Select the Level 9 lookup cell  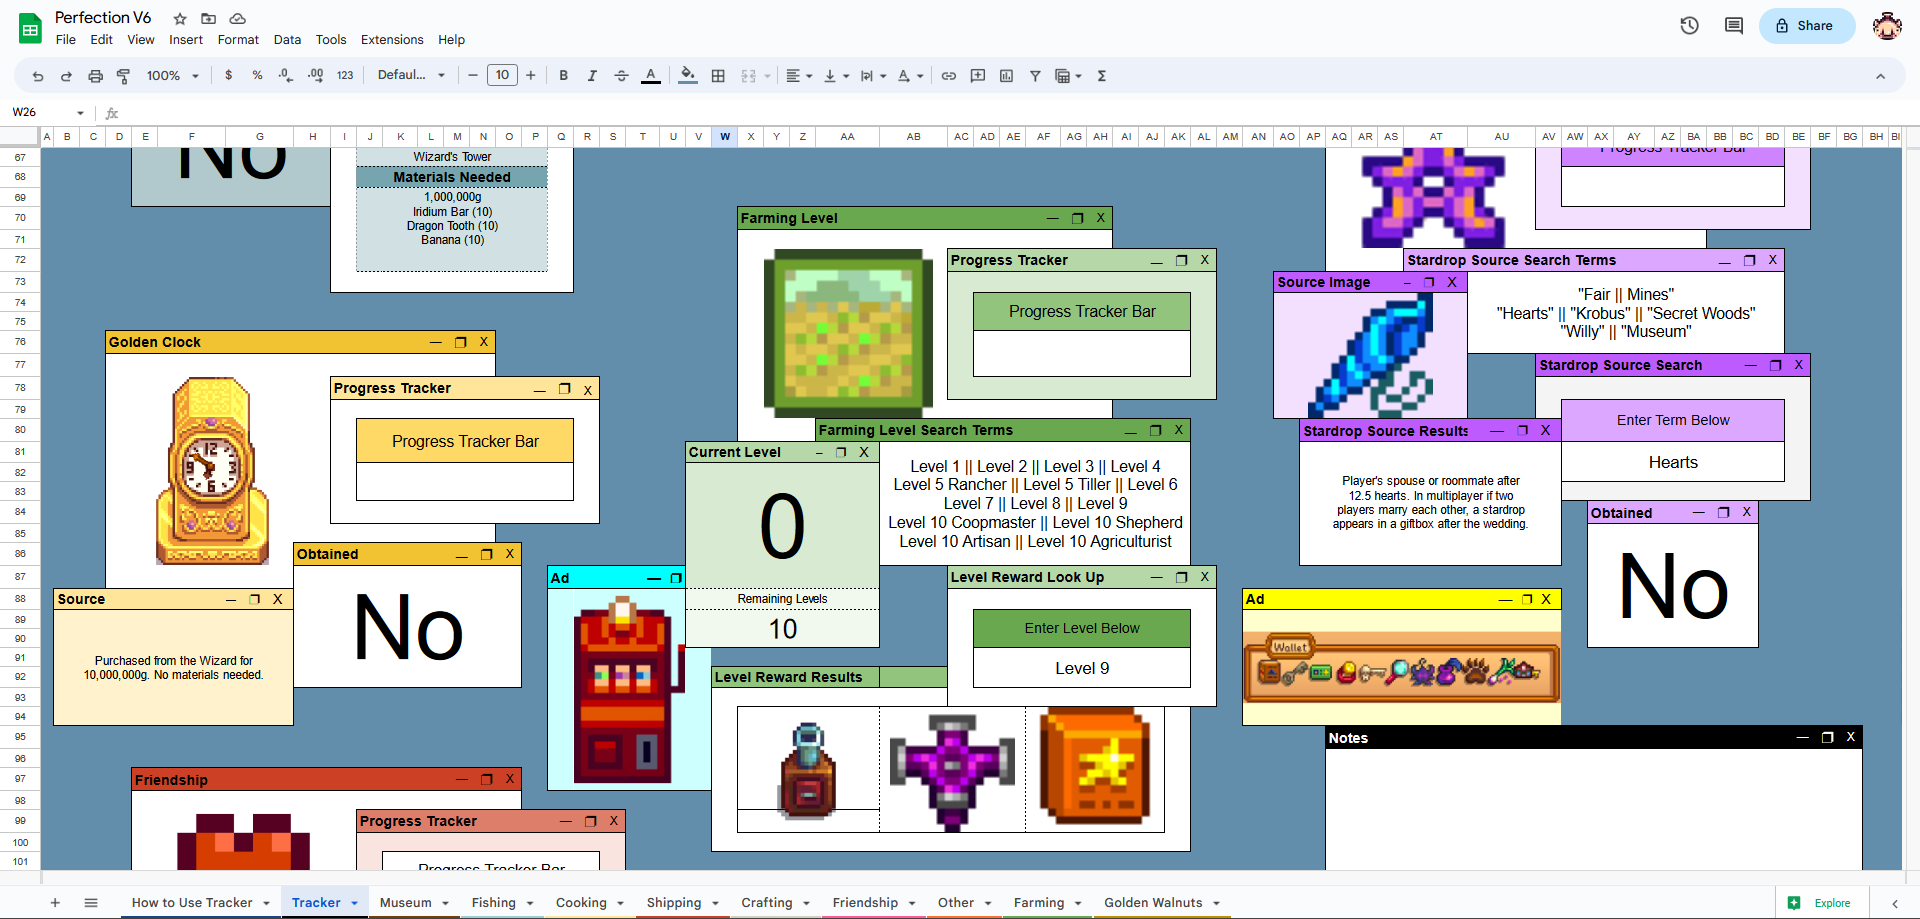(x=1082, y=668)
